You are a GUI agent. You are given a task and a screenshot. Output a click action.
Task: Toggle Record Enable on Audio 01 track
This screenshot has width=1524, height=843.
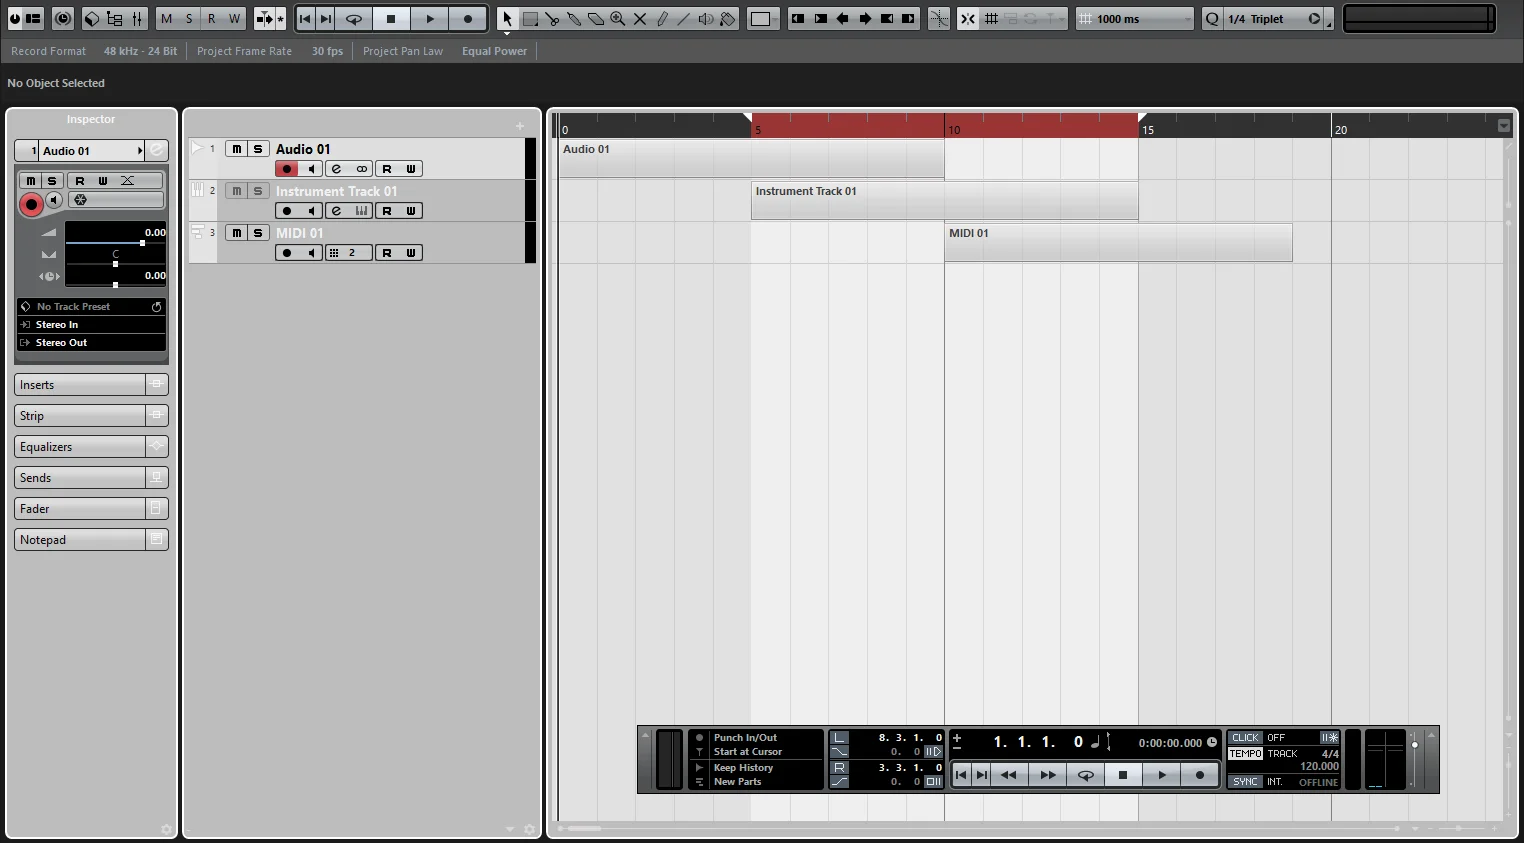pyautogui.click(x=287, y=169)
